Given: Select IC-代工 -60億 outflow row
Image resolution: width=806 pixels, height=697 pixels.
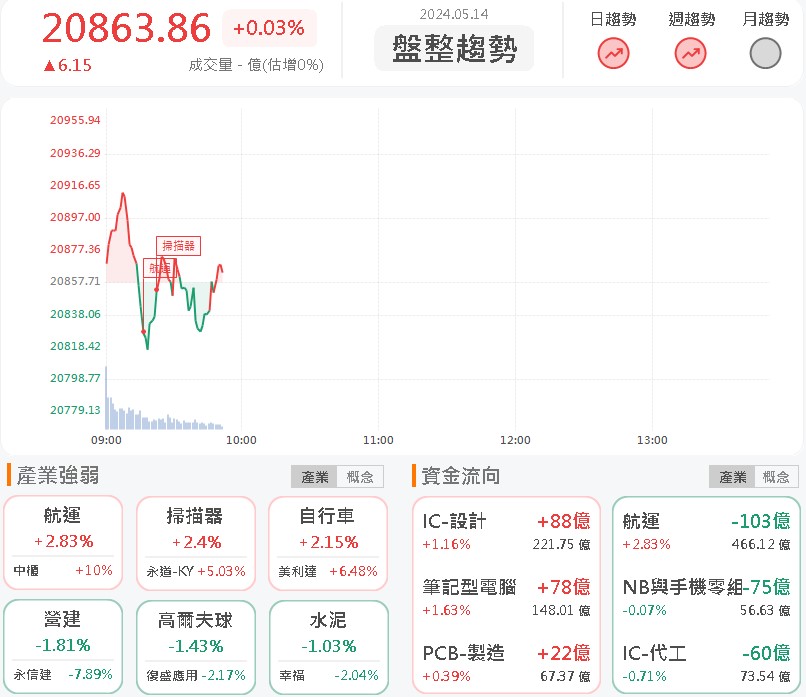Looking at the screenshot, I should pos(706,663).
